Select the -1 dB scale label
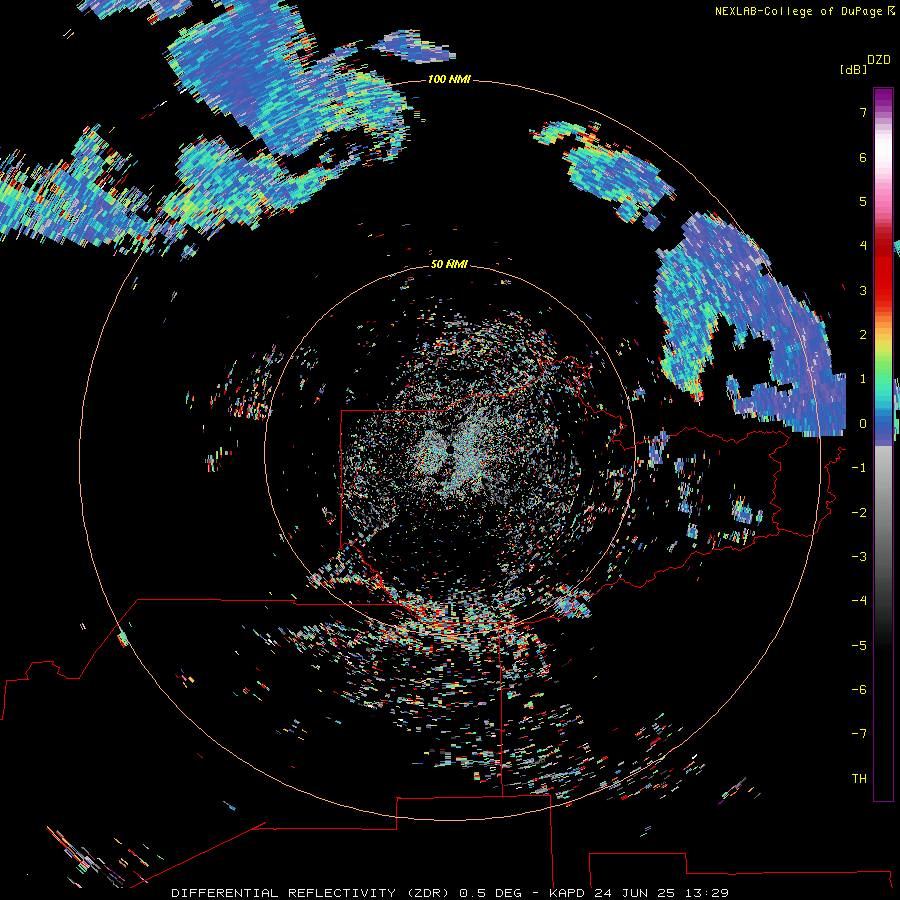The width and height of the screenshot is (900, 900). pyautogui.click(x=859, y=468)
